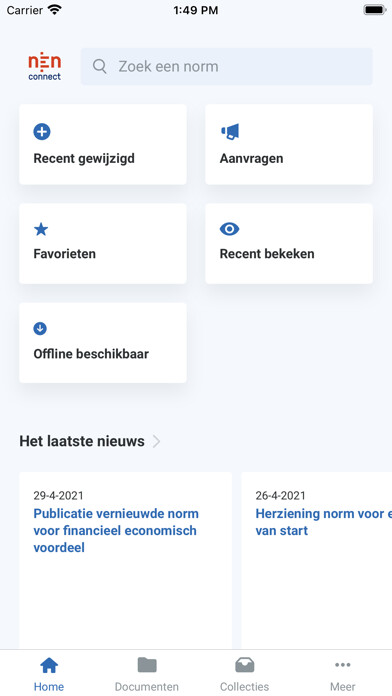
Task: Tap the Collecties inbox tray icon
Action: coord(245,665)
